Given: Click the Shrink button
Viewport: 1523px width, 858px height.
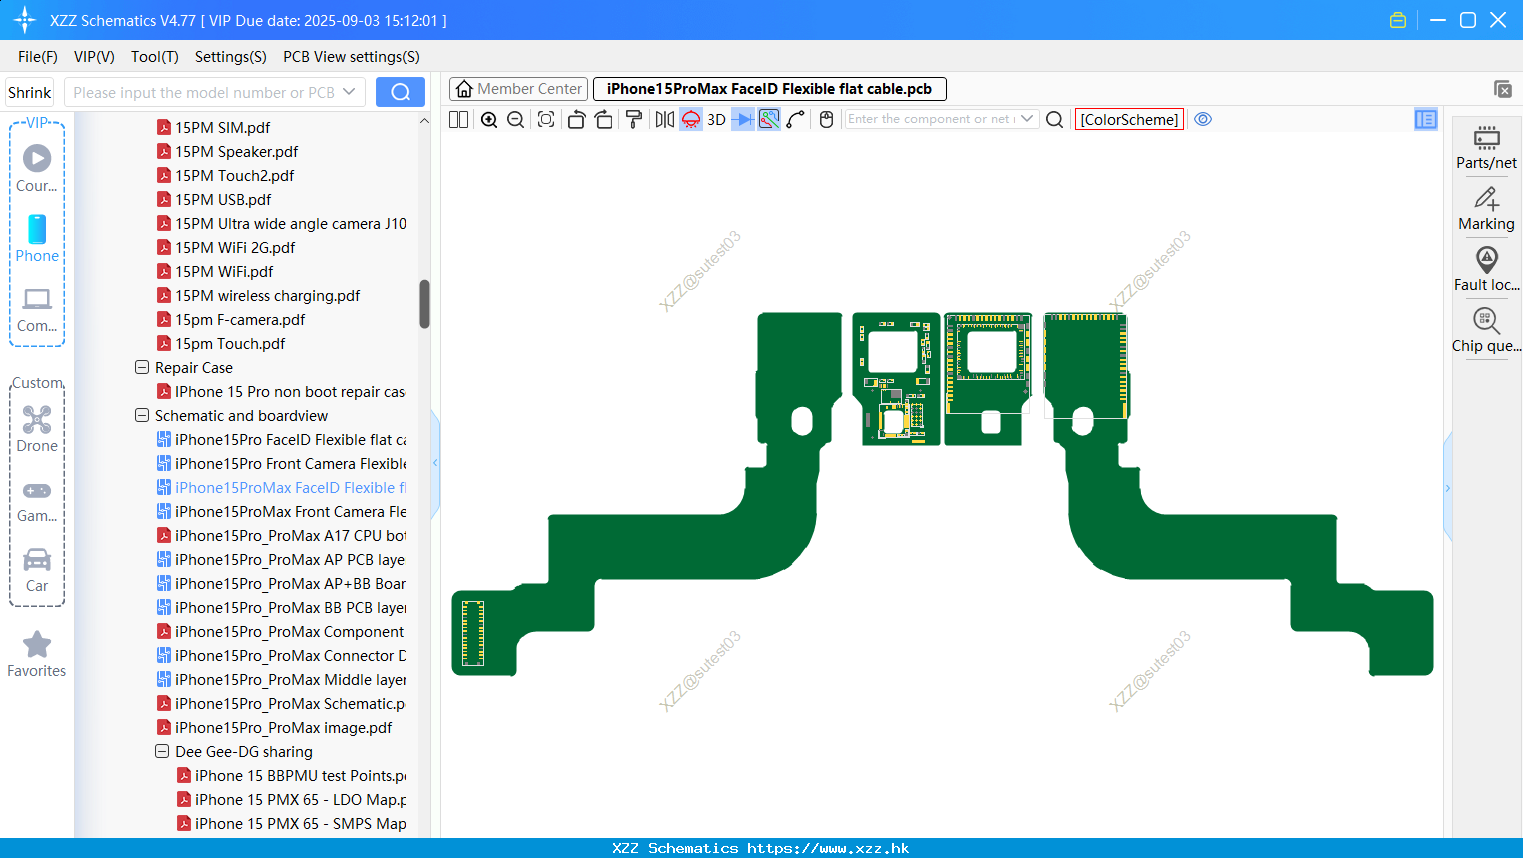Looking at the screenshot, I should 29,92.
